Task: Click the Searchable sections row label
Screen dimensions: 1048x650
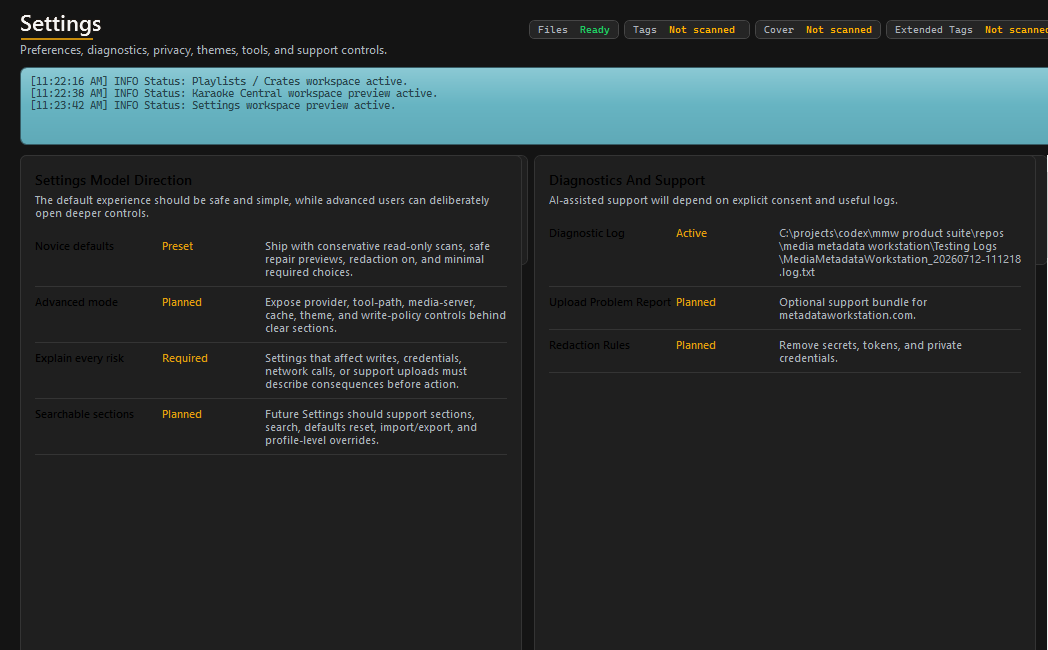Action: [84, 415]
